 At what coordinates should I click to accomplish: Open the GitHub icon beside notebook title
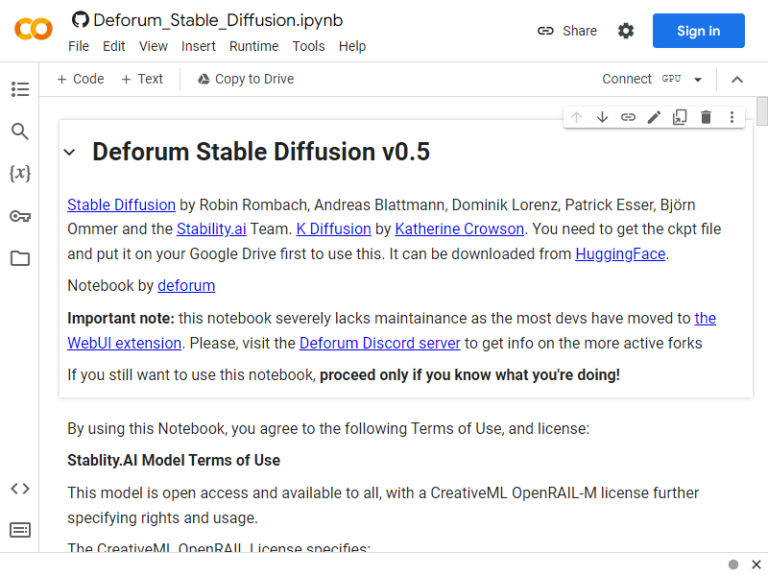tap(80, 20)
